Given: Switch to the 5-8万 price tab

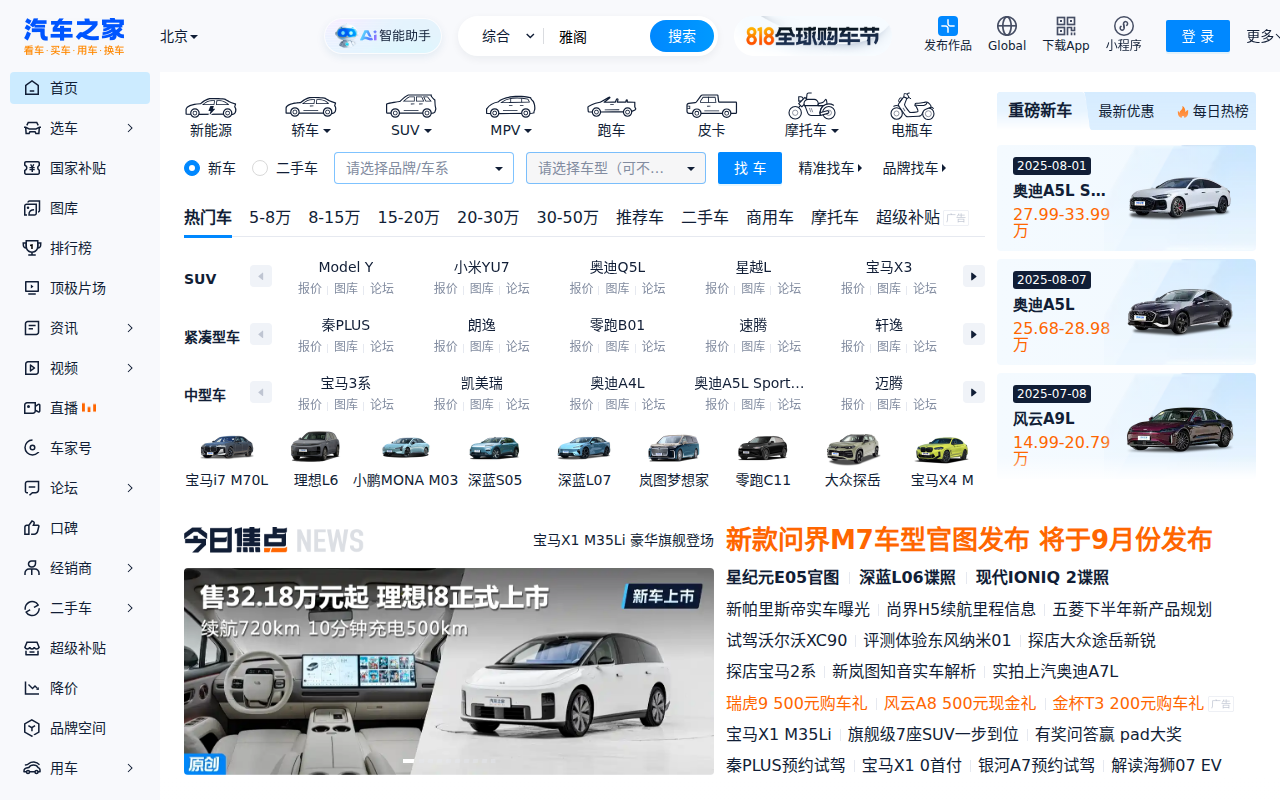Looking at the screenshot, I should pos(270,217).
